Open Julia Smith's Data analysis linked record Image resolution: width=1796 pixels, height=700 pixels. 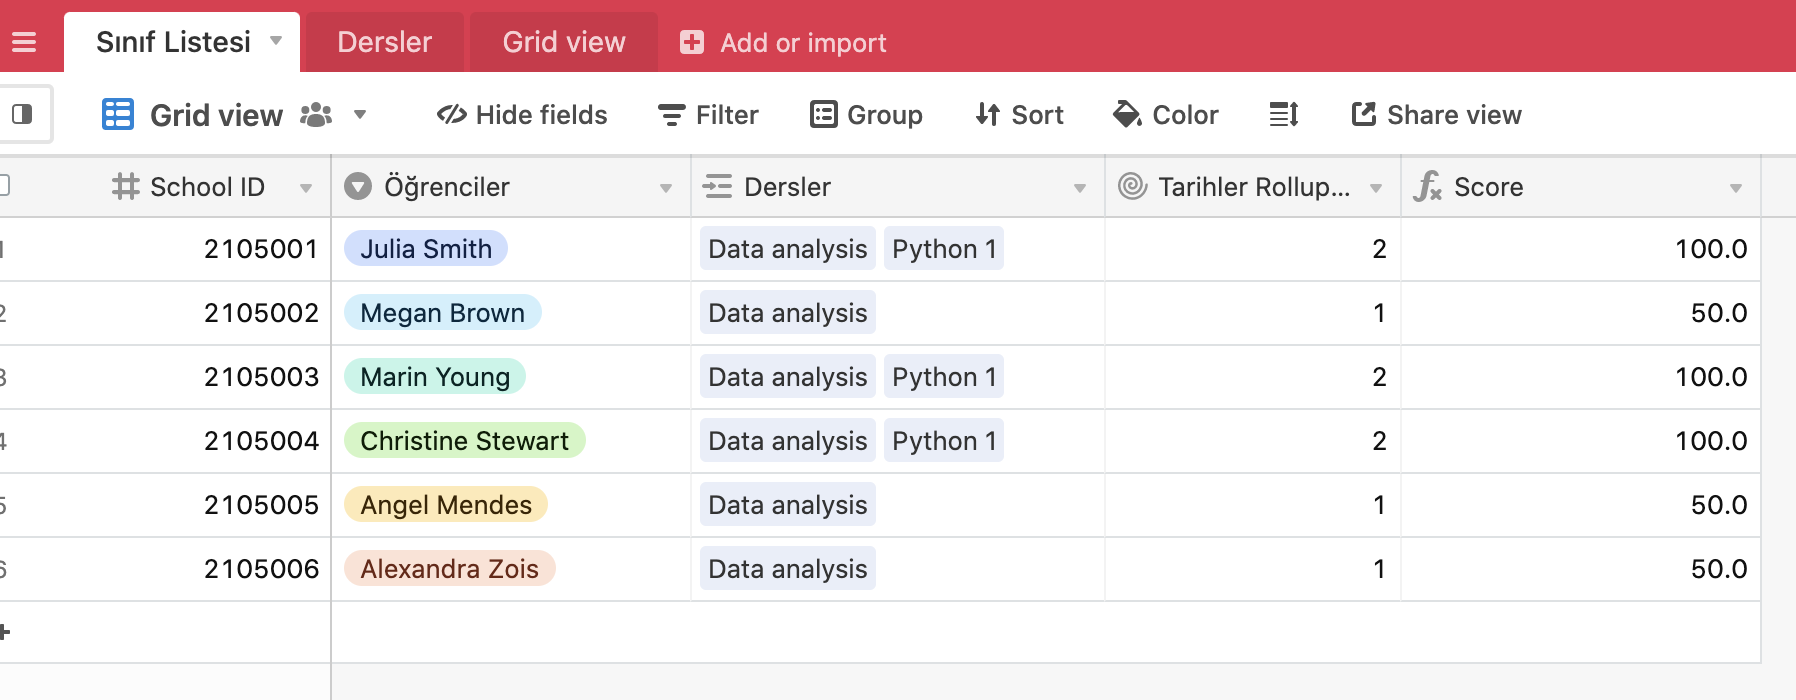788,248
